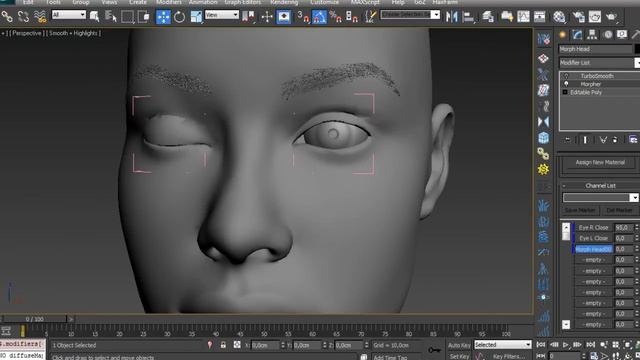Open the selection filter 'All' dropdown
Viewport: 640px width, 360px height.
pos(69,15)
